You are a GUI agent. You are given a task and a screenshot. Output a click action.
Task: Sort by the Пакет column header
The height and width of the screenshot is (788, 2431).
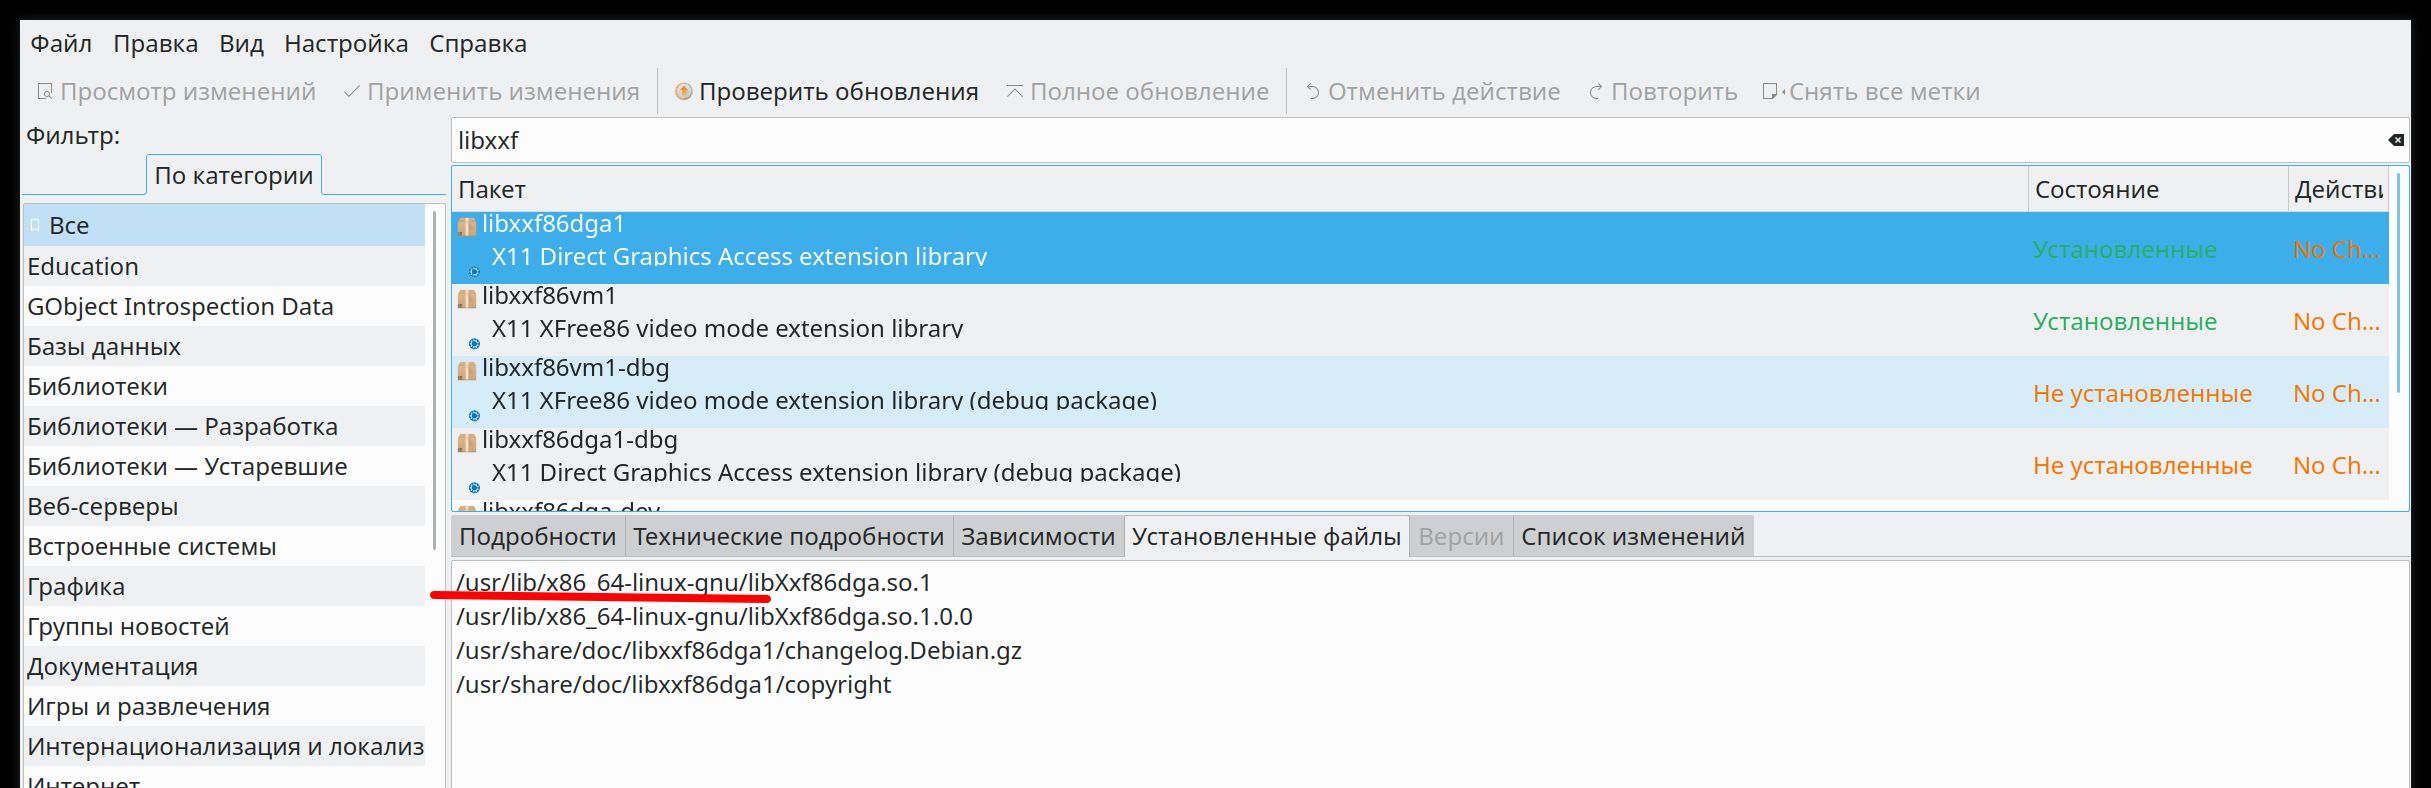click(x=492, y=190)
